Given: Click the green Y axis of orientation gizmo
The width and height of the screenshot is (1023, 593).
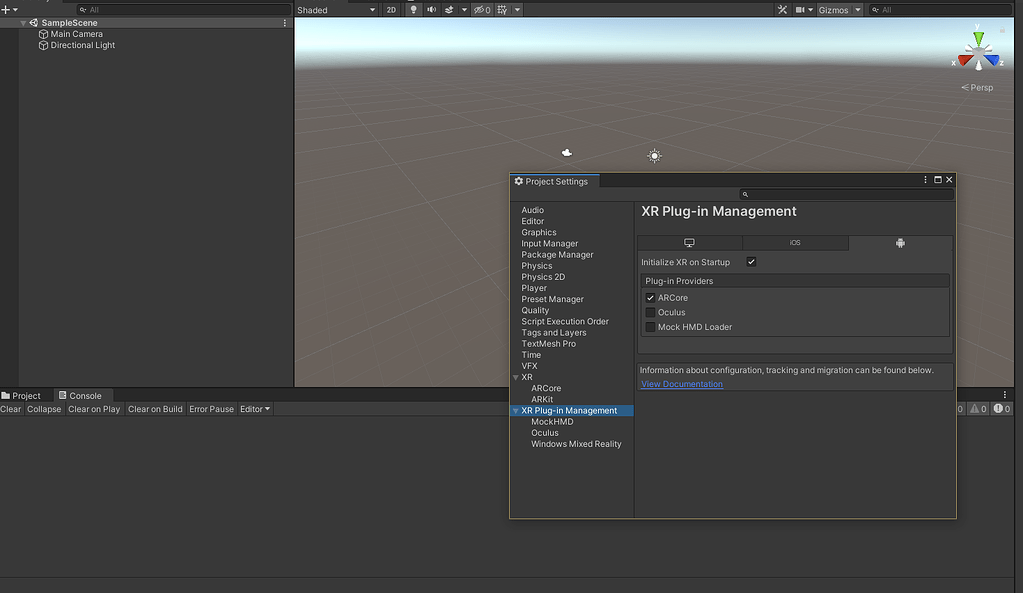Looking at the screenshot, I should click(x=978, y=39).
